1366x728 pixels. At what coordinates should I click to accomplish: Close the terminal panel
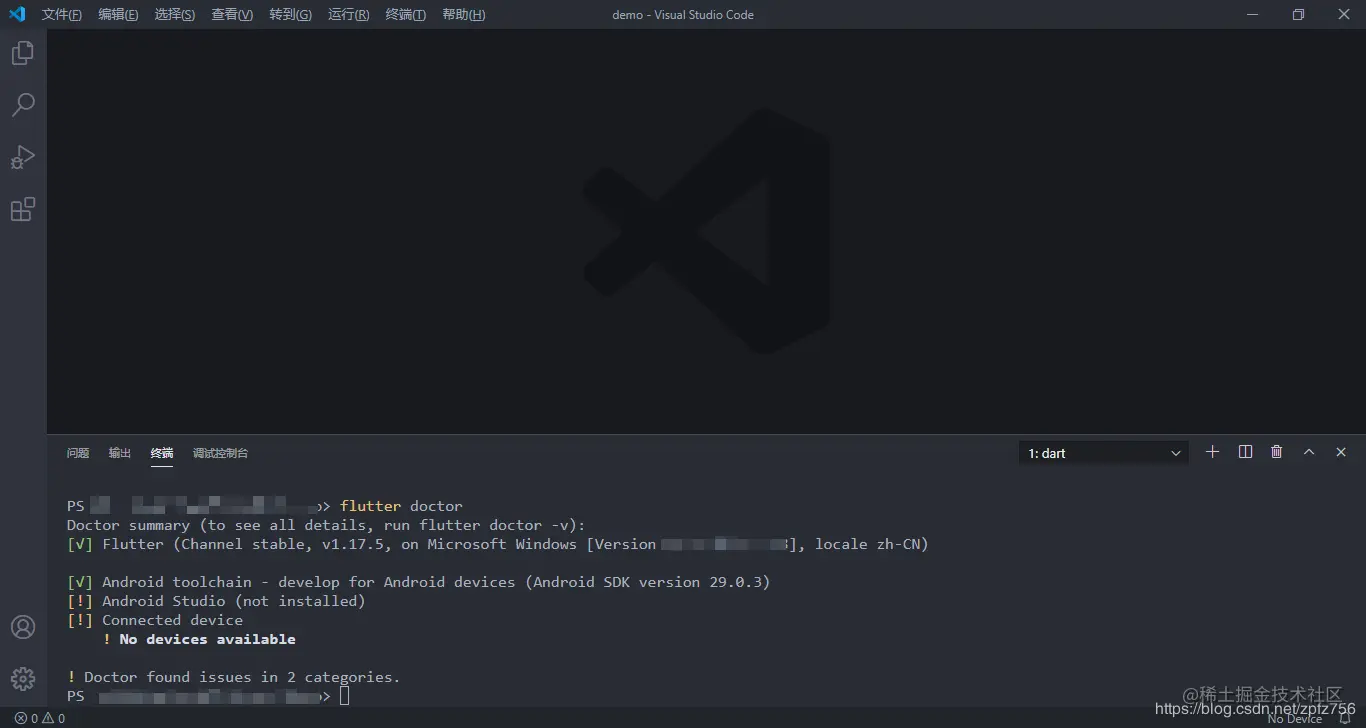tap(1341, 452)
